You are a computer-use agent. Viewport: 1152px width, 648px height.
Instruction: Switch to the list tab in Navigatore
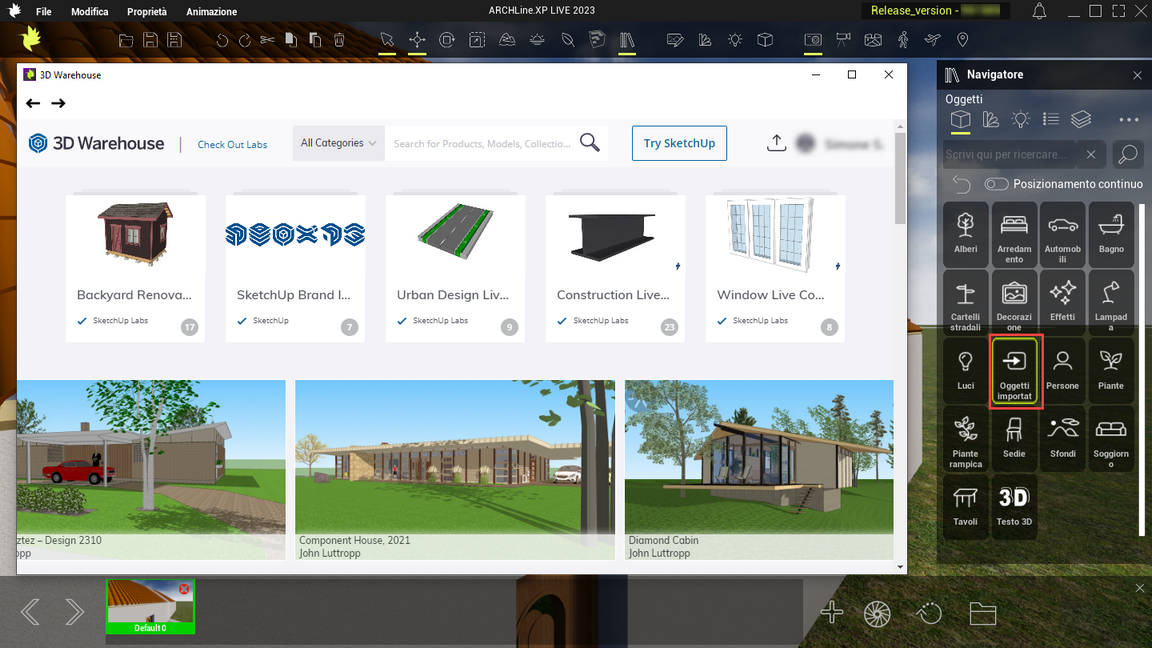click(x=1051, y=120)
